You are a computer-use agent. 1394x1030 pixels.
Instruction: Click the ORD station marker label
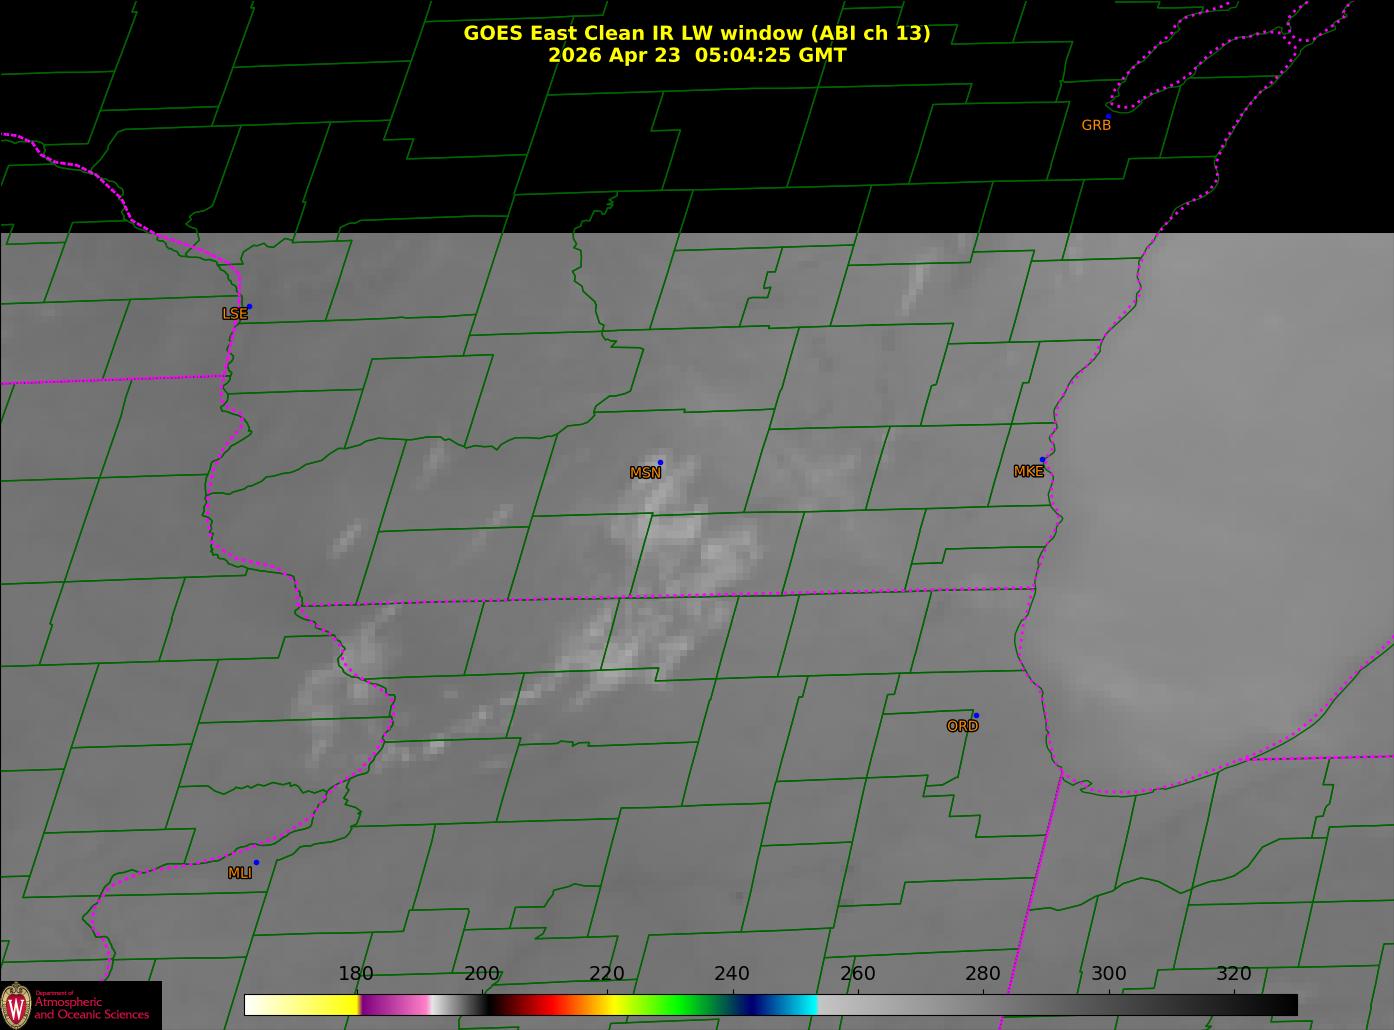pos(962,726)
